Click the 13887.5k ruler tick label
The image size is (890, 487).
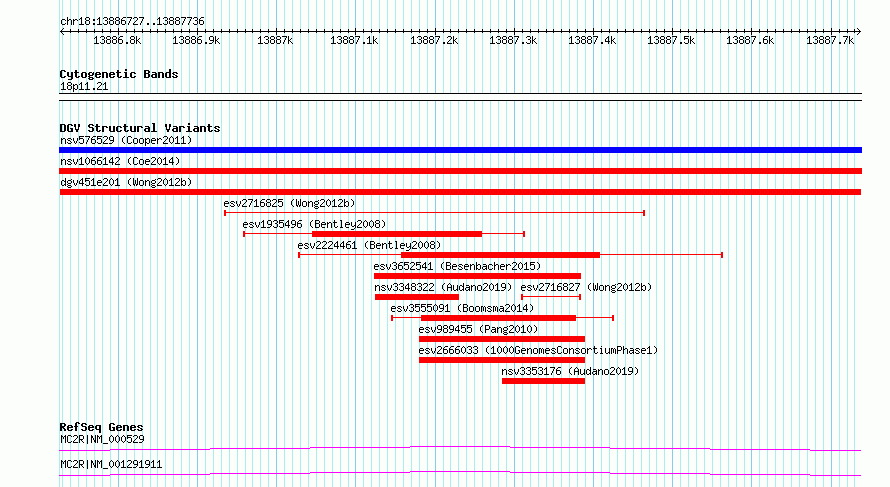point(671,40)
